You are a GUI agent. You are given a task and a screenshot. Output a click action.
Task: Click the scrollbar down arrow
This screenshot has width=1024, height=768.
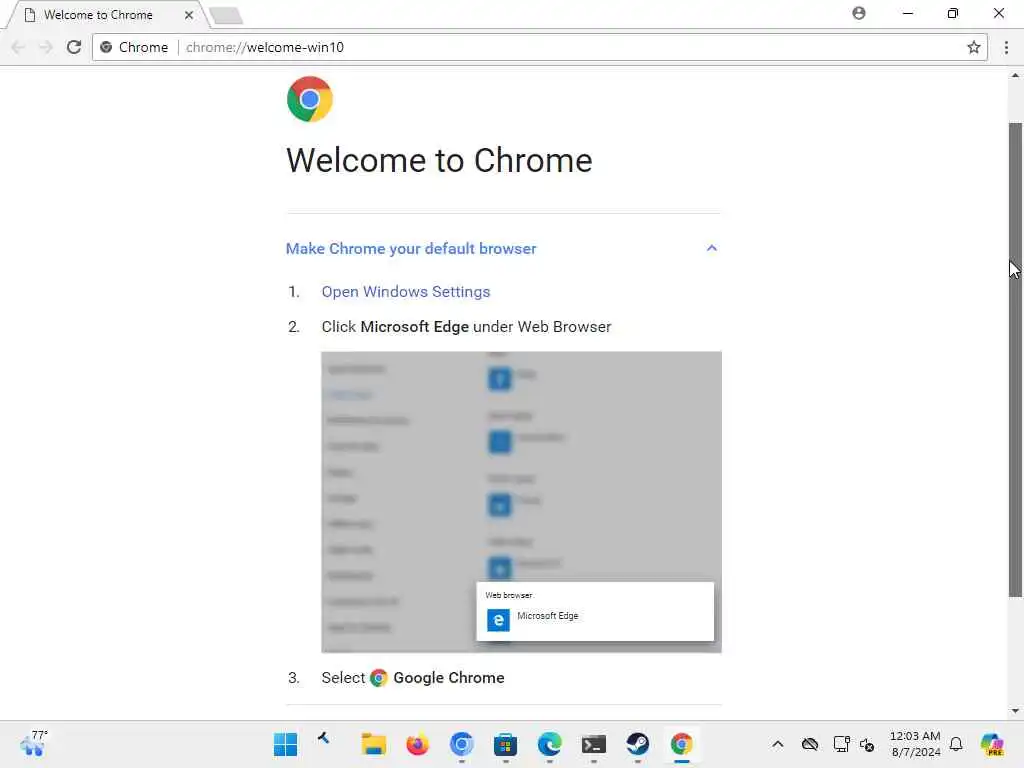pyautogui.click(x=1015, y=711)
